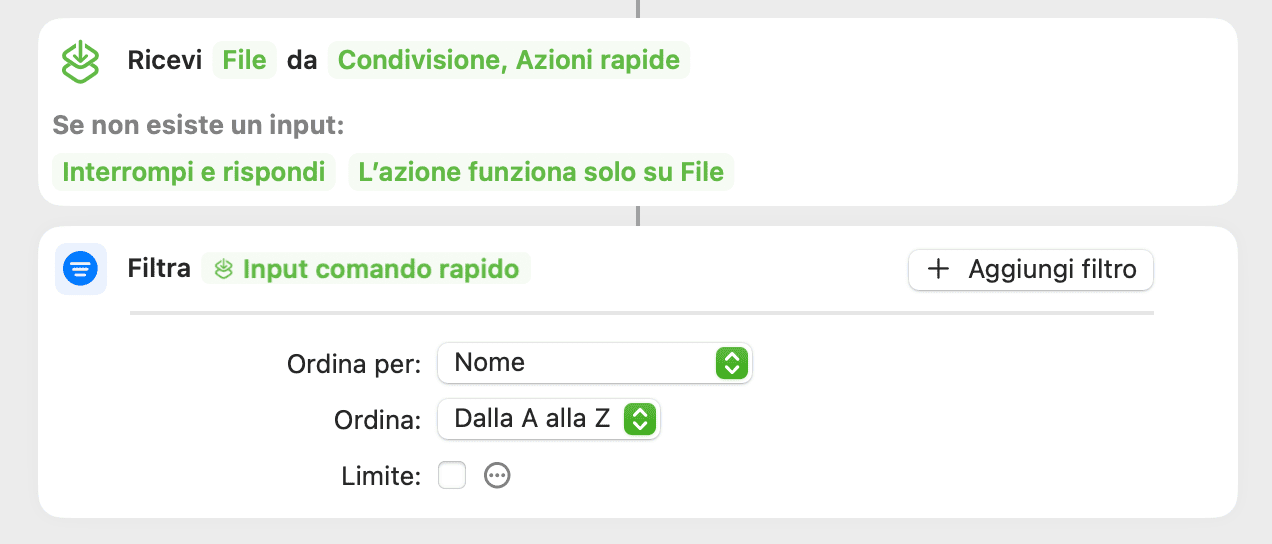This screenshot has height=544, width=1272.
Task: Click the green Shortcuts input icon beside Ricevi
Action: pyautogui.click(x=80, y=61)
